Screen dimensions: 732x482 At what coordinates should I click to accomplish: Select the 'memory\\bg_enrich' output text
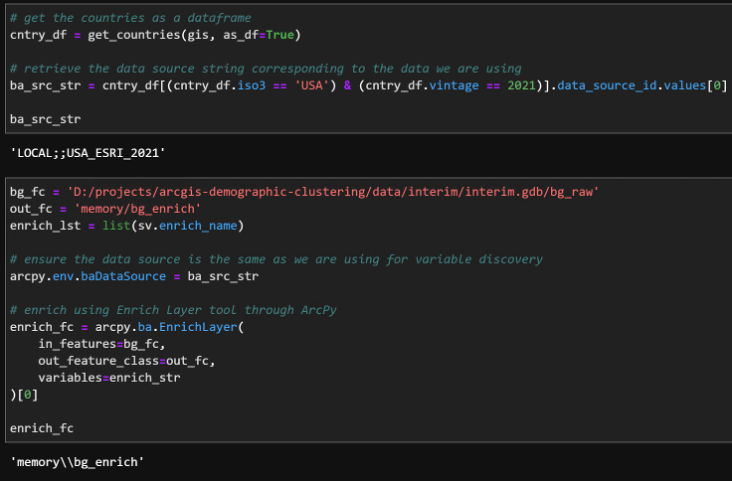click(x=77, y=462)
